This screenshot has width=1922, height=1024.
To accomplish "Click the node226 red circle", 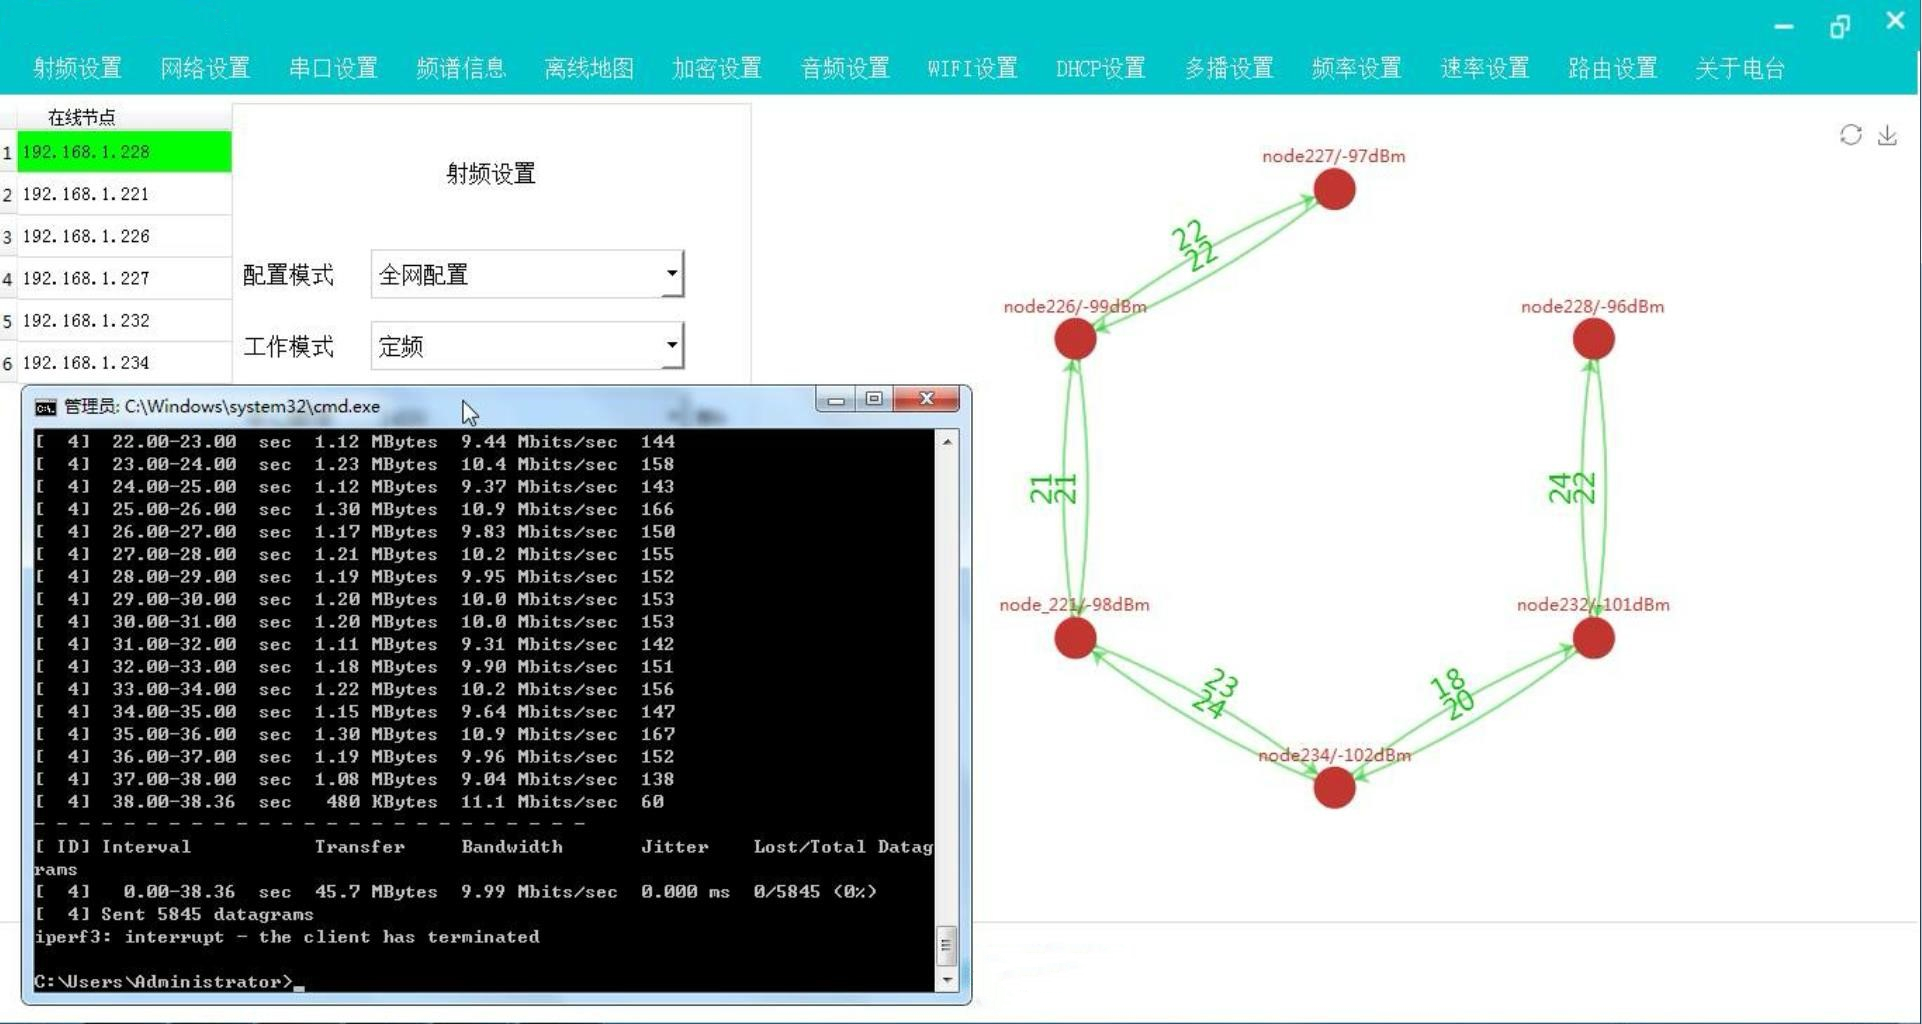I will pyautogui.click(x=1075, y=339).
